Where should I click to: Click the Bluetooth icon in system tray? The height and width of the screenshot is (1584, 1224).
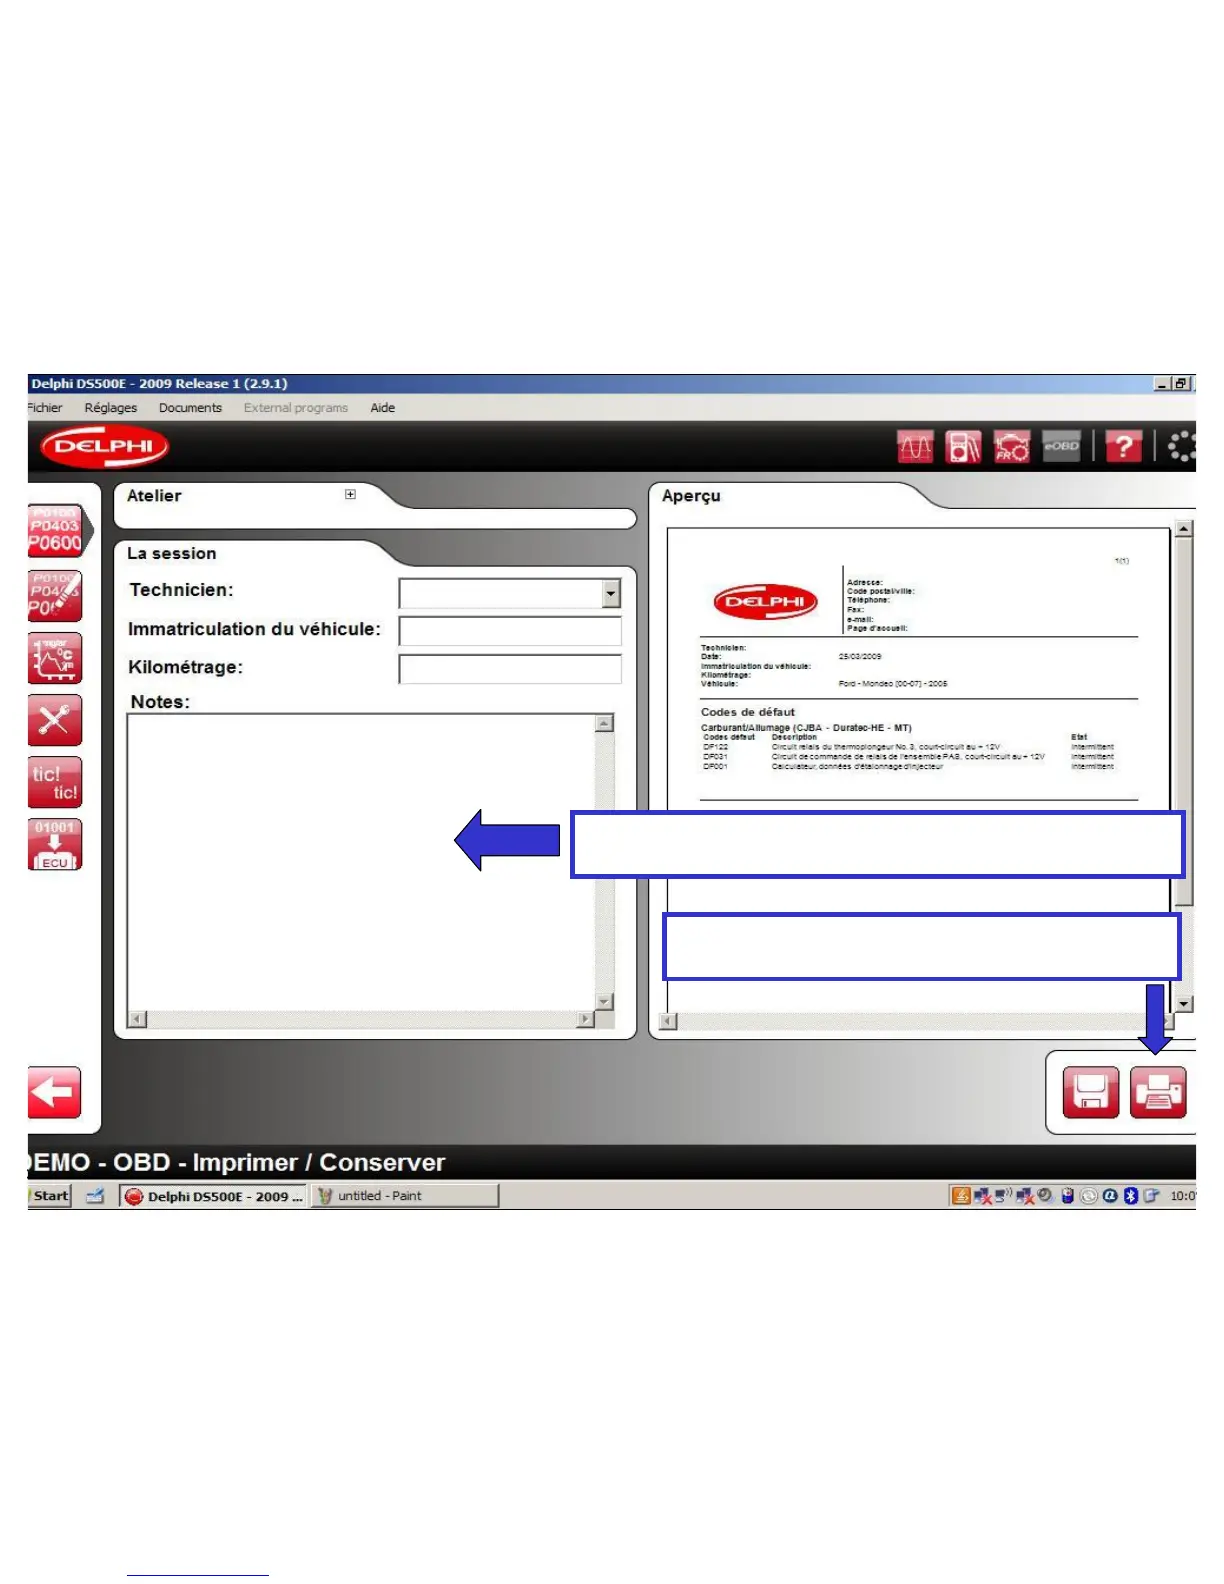(1131, 1195)
